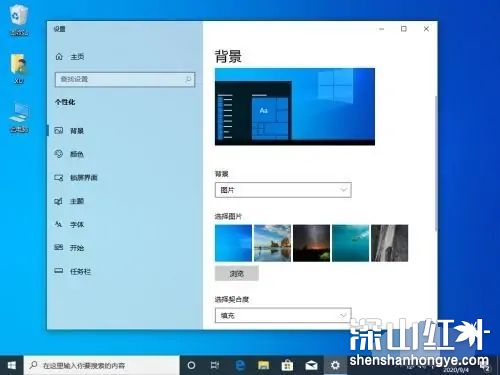Click the background preview image

(295, 107)
